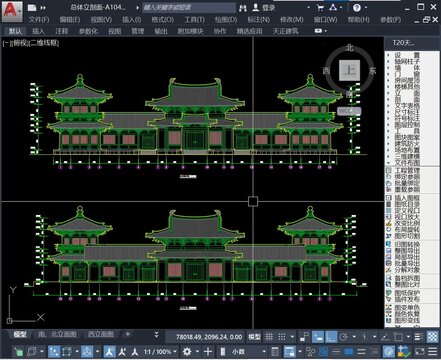Viewport: 441px width, 360px height.
Task: Click the 登录 sign-in user icon
Action: pos(256,7)
